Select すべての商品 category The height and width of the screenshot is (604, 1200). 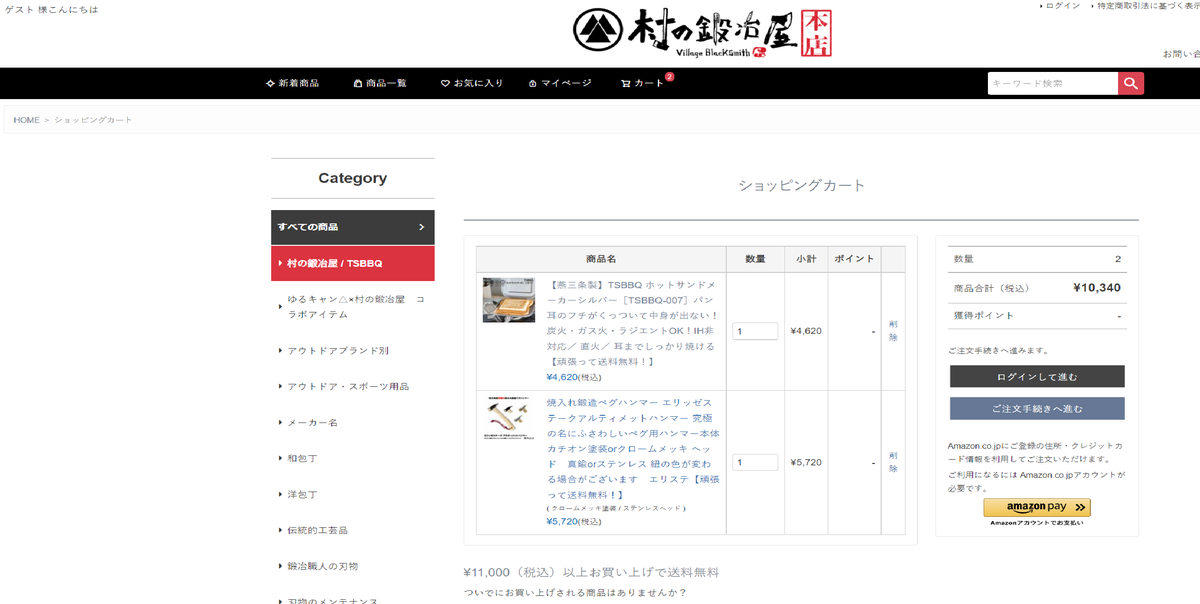click(353, 227)
